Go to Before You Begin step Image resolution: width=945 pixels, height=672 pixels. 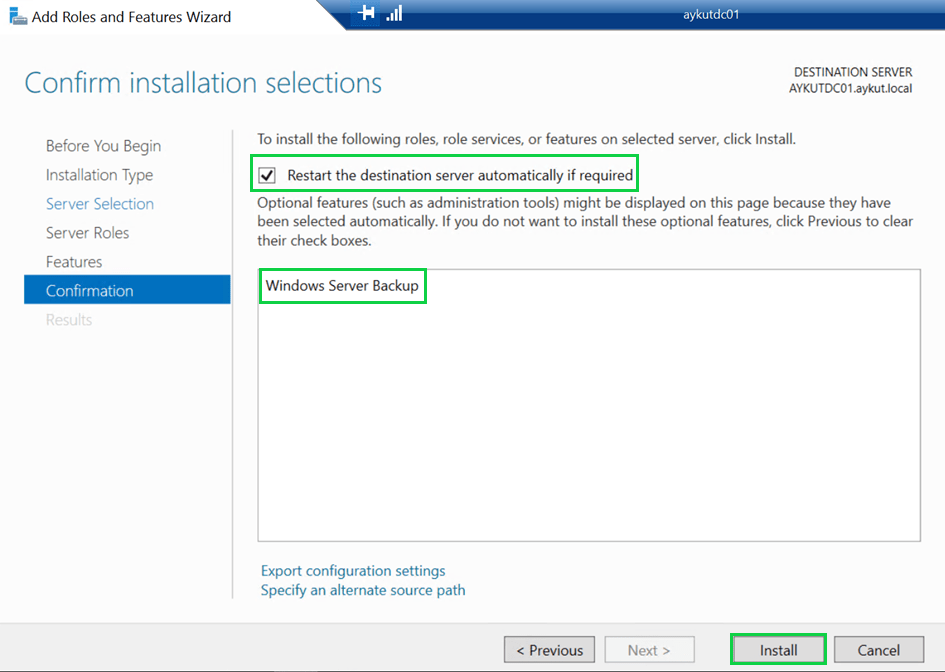(x=103, y=146)
